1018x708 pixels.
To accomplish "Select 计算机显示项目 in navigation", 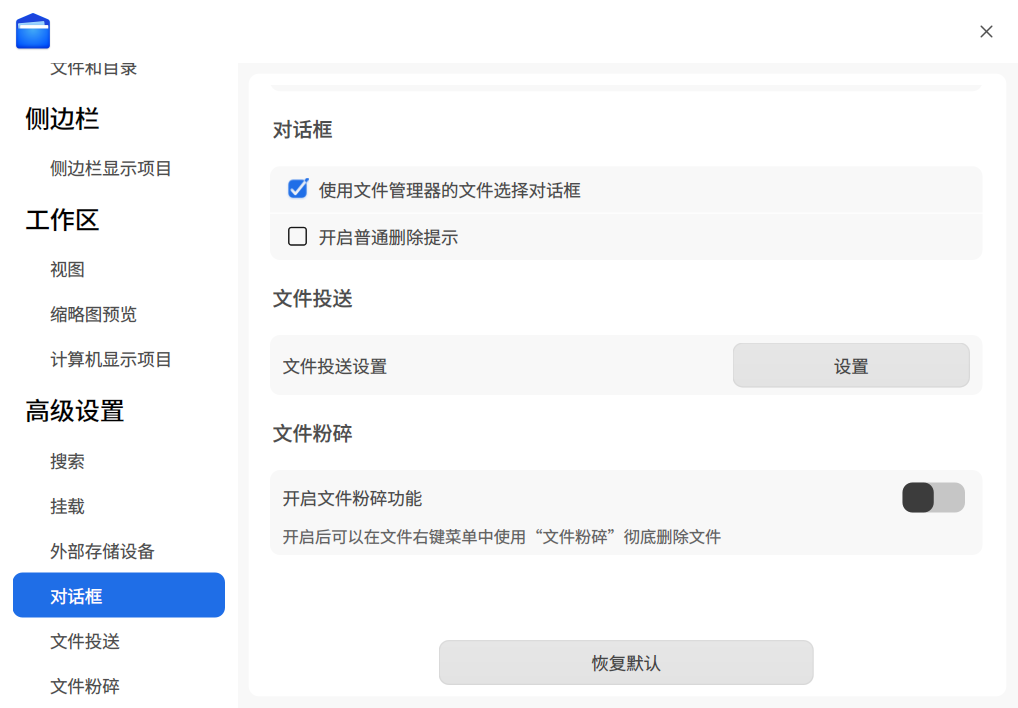I will point(111,360).
